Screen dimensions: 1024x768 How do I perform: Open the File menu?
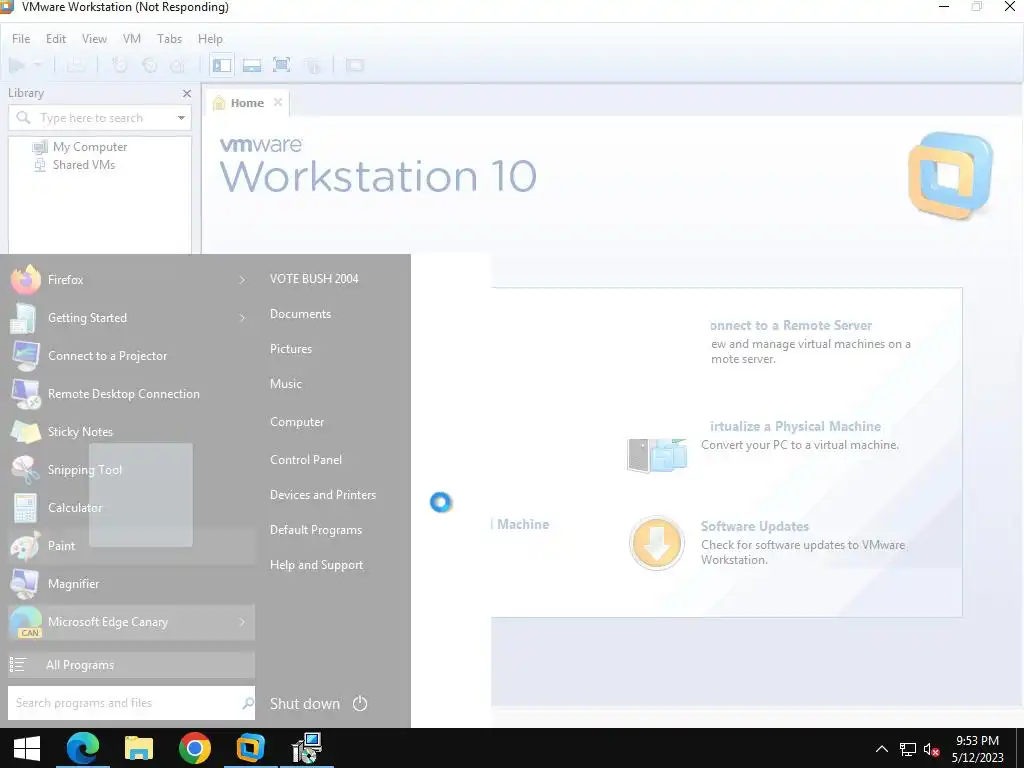21,39
